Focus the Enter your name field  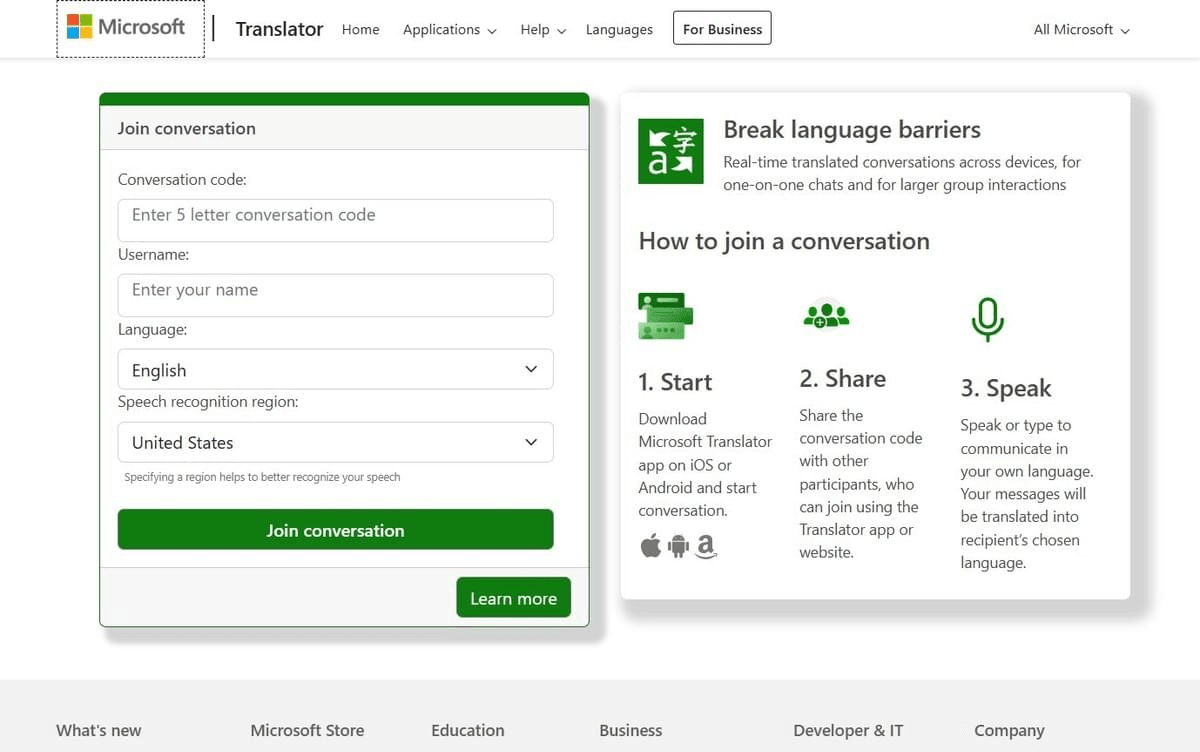point(335,295)
